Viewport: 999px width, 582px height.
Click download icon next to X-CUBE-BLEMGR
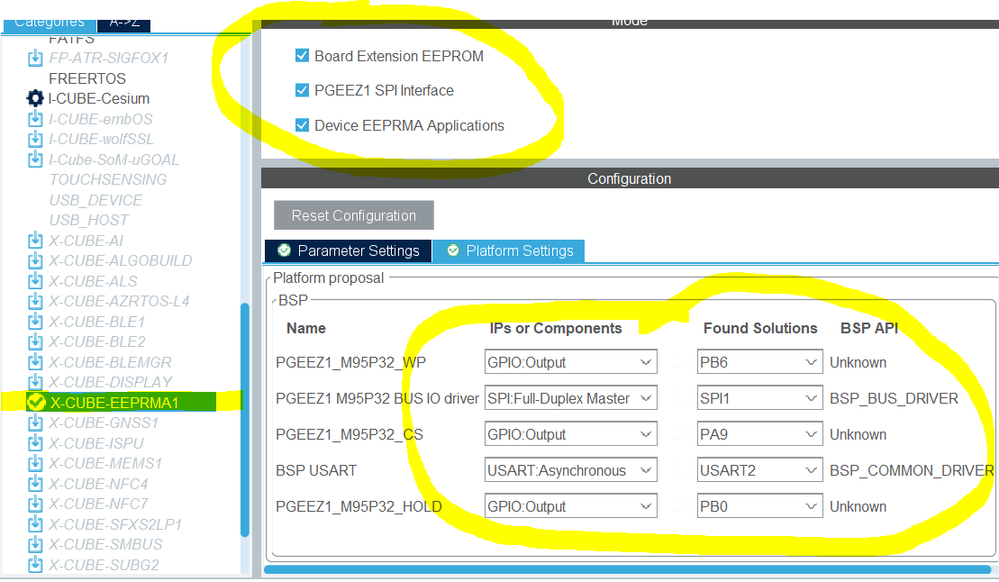tap(35, 362)
